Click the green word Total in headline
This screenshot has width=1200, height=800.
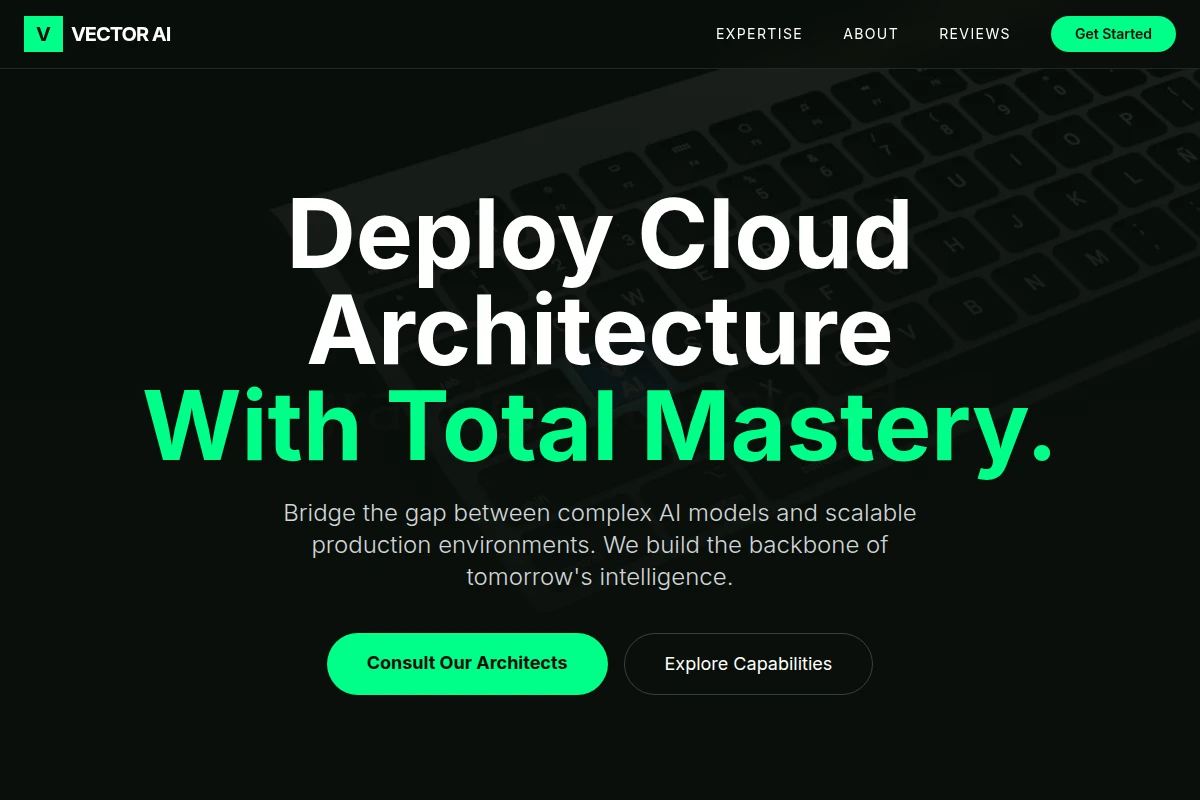[502, 426]
